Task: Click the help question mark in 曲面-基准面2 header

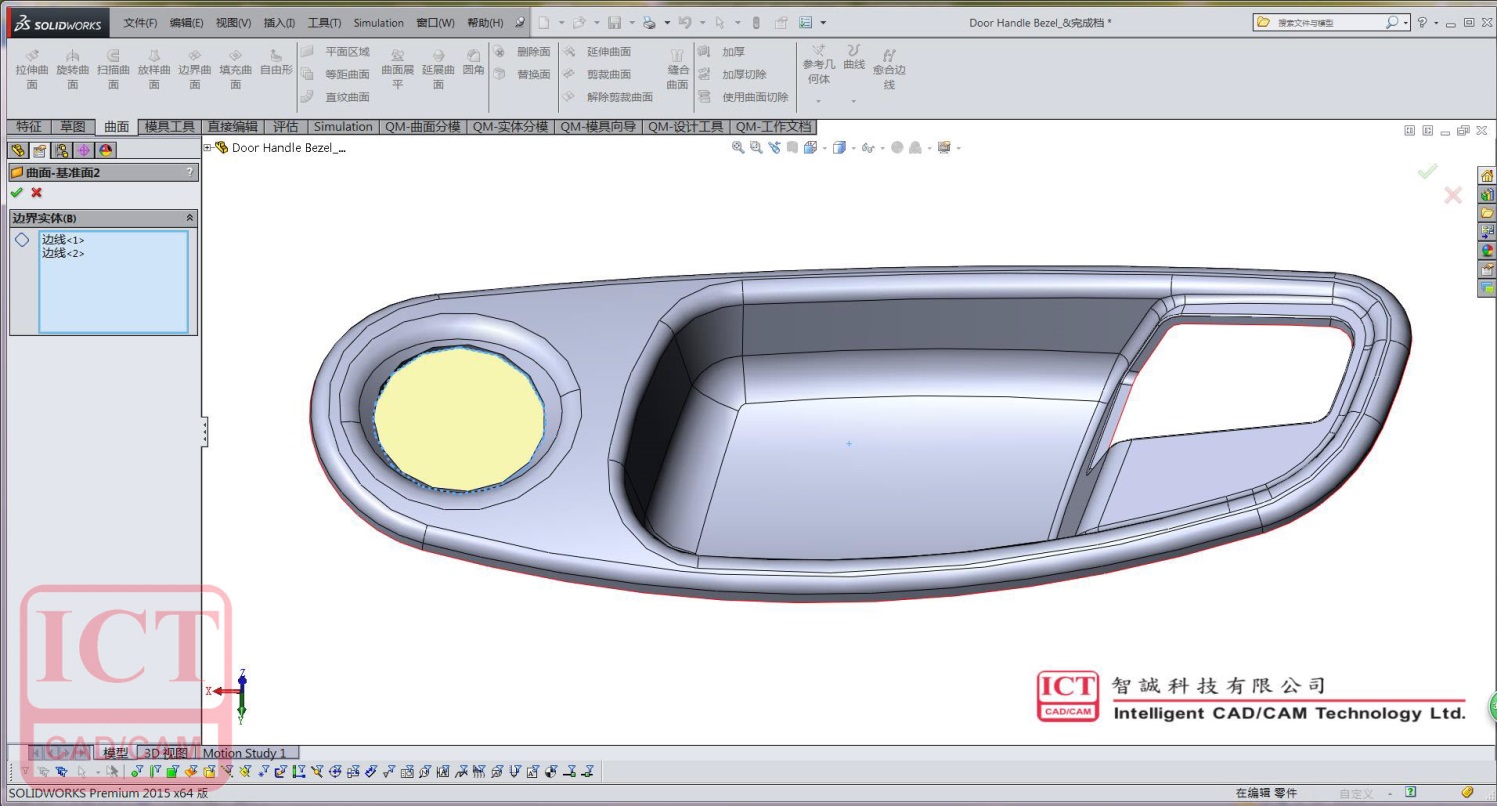Action: click(x=189, y=172)
